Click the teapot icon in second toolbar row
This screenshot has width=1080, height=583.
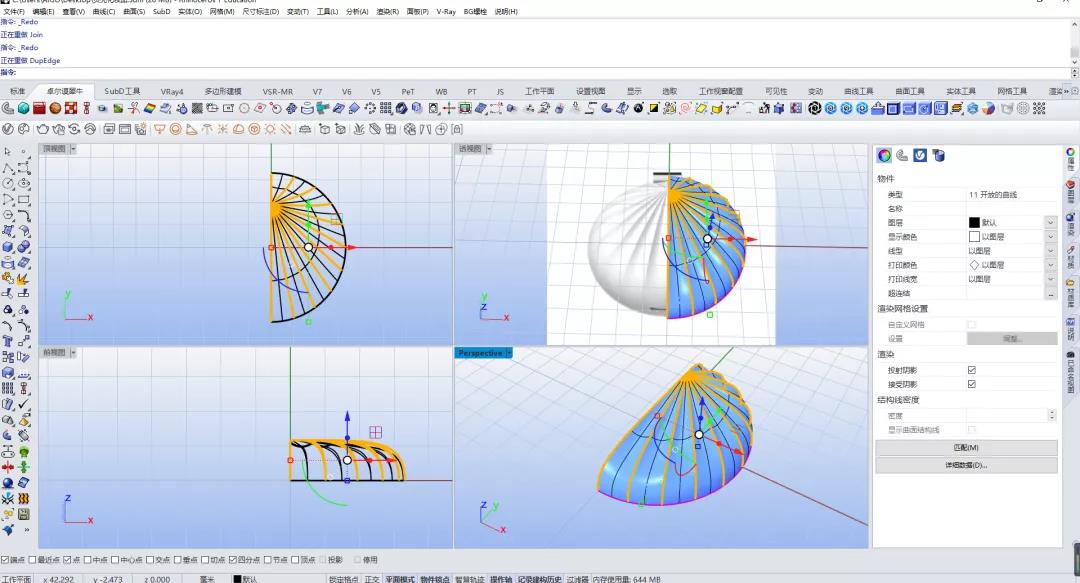pyautogui.click(x=43, y=129)
